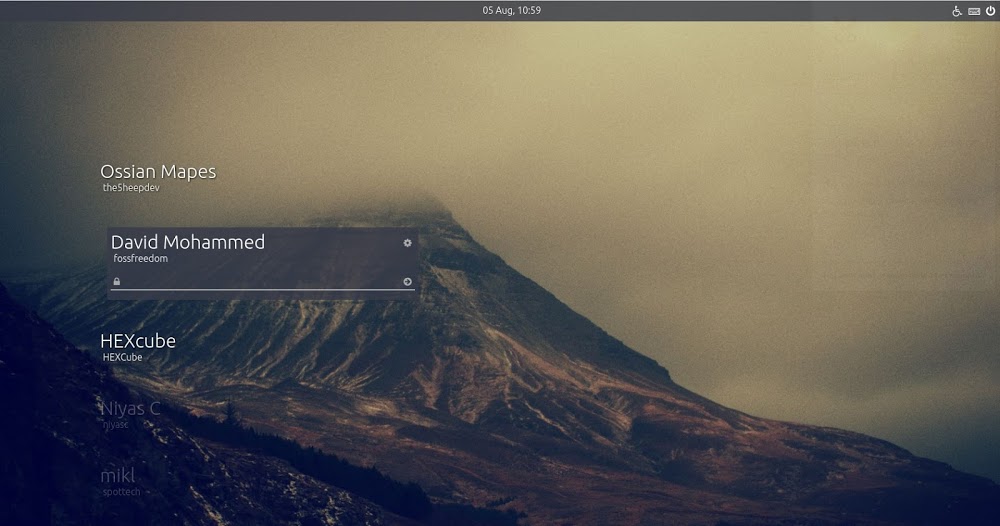Click the fossfreedom username label
The width and height of the screenshot is (1000, 526).
pos(141,259)
